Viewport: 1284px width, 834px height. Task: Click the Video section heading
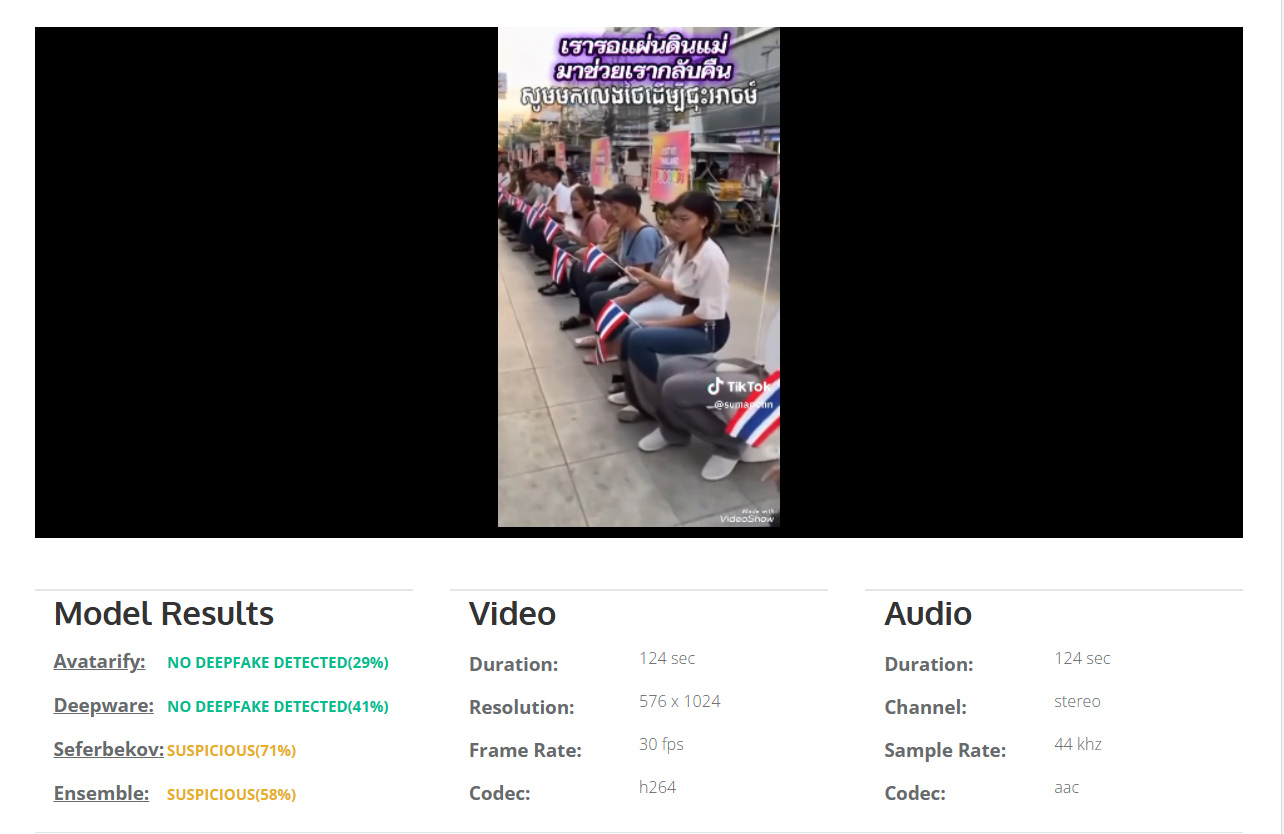pos(512,614)
